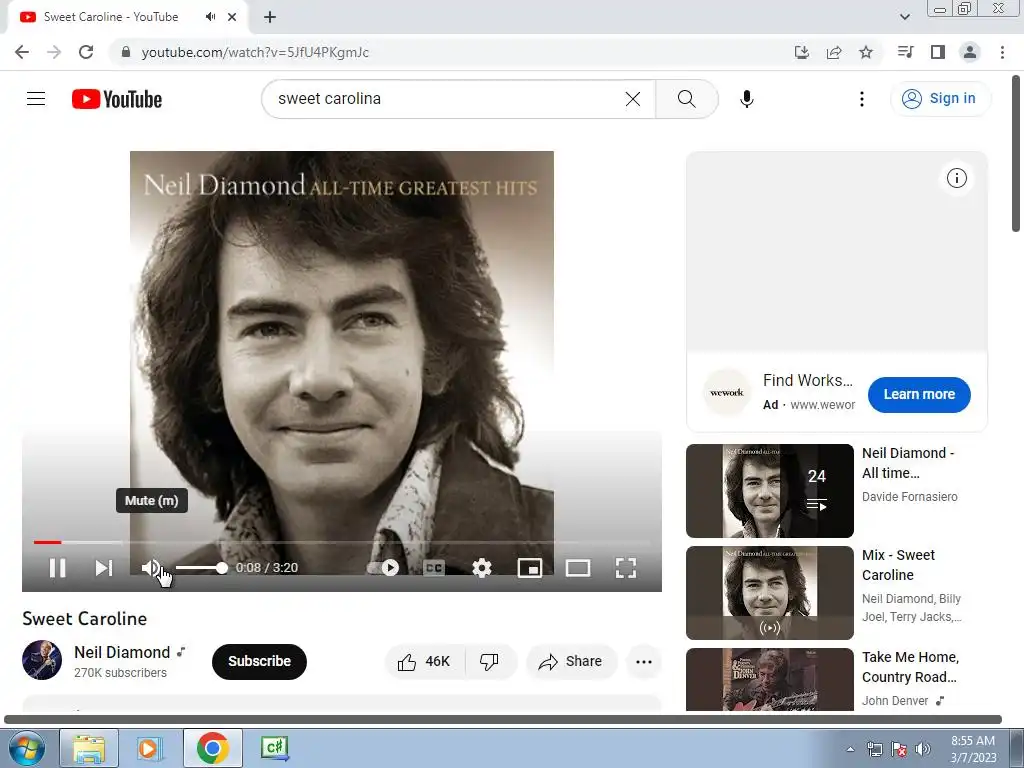
Task: Open the Windows Start menu
Action: point(26,748)
